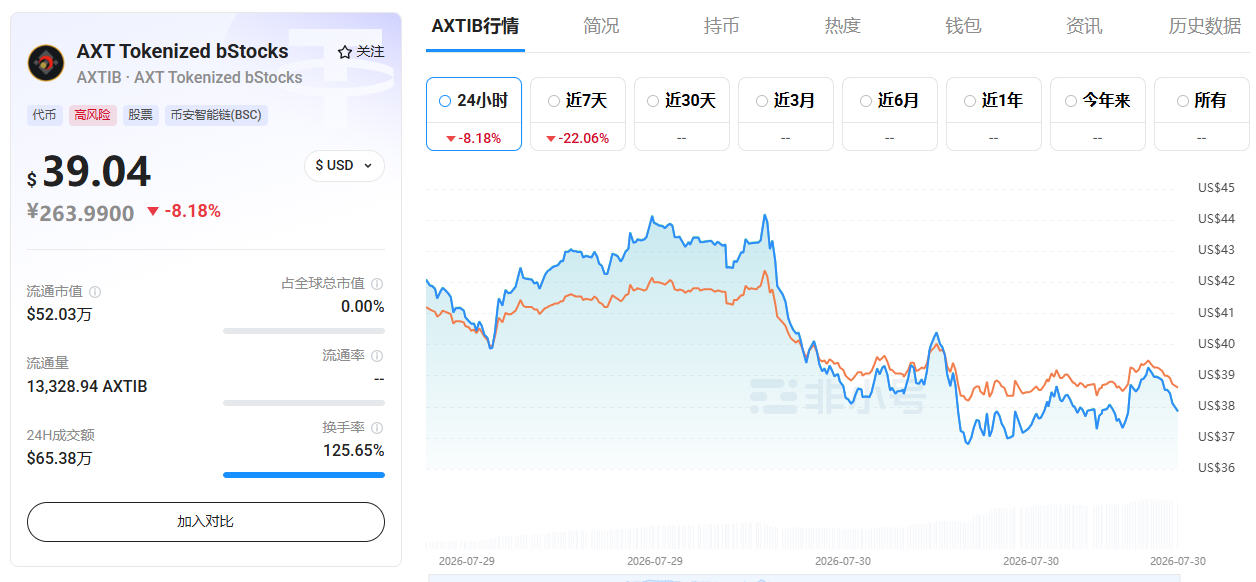Open the $ USD currency dropdown
The height and width of the screenshot is (582, 1256).
pyautogui.click(x=344, y=165)
